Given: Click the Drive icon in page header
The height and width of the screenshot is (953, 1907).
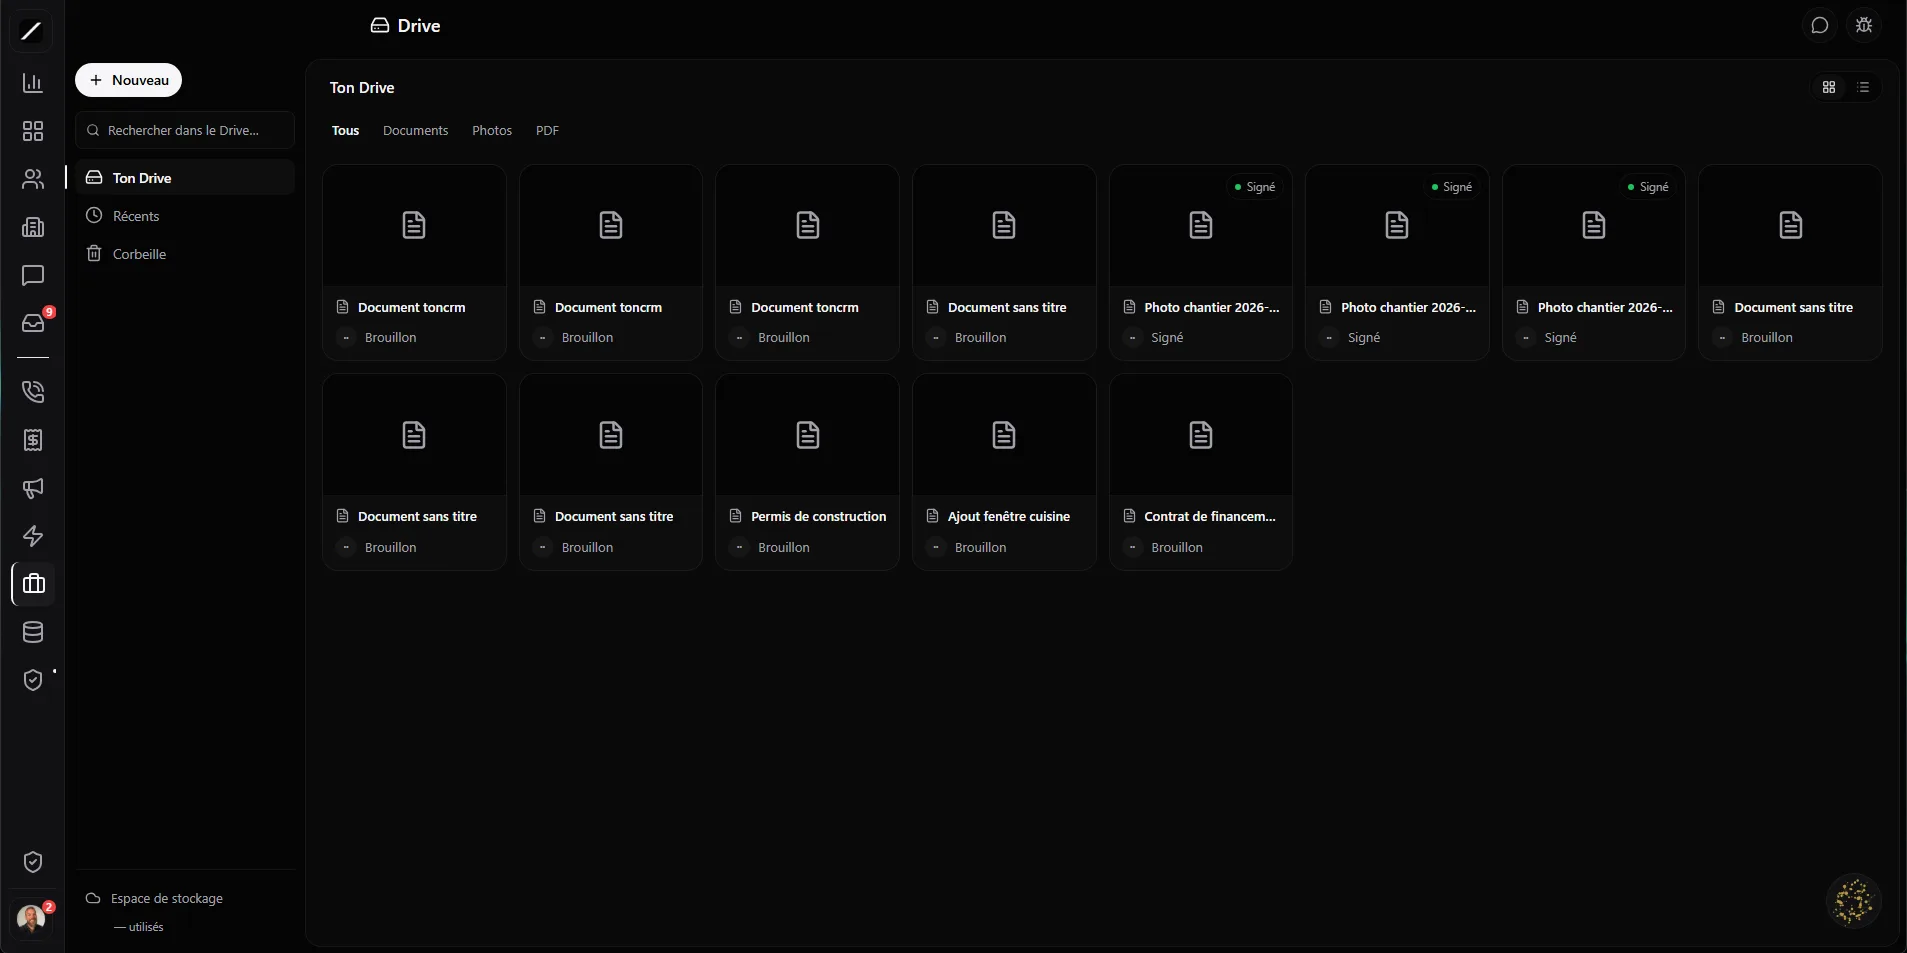Looking at the screenshot, I should (380, 26).
